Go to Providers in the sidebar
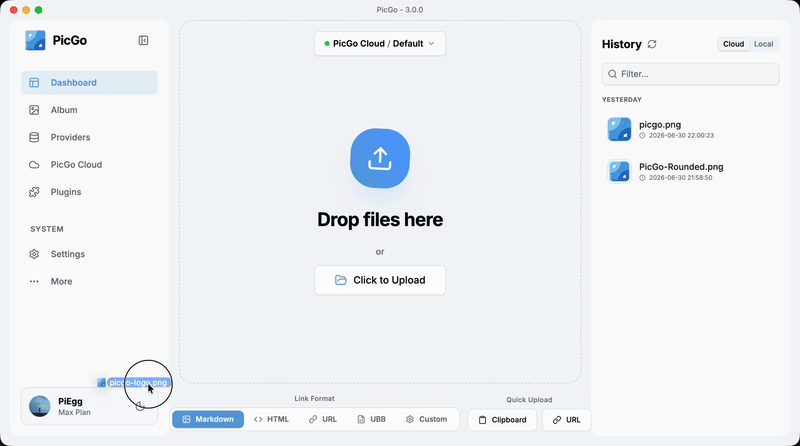Viewport: 800px width, 446px height. coord(89,137)
